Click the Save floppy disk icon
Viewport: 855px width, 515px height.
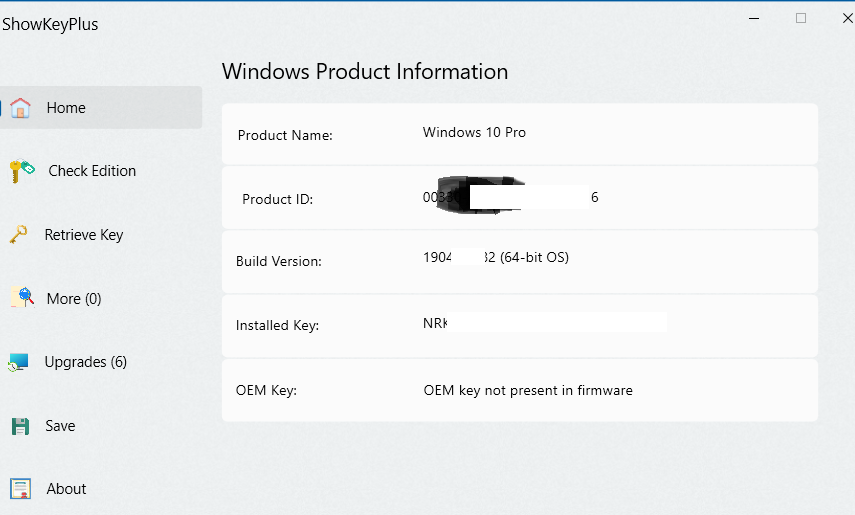tap(20, 426)
